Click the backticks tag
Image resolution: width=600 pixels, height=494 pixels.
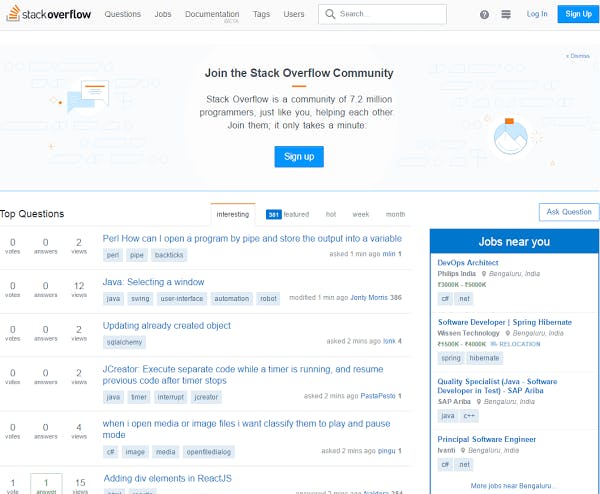169,255
